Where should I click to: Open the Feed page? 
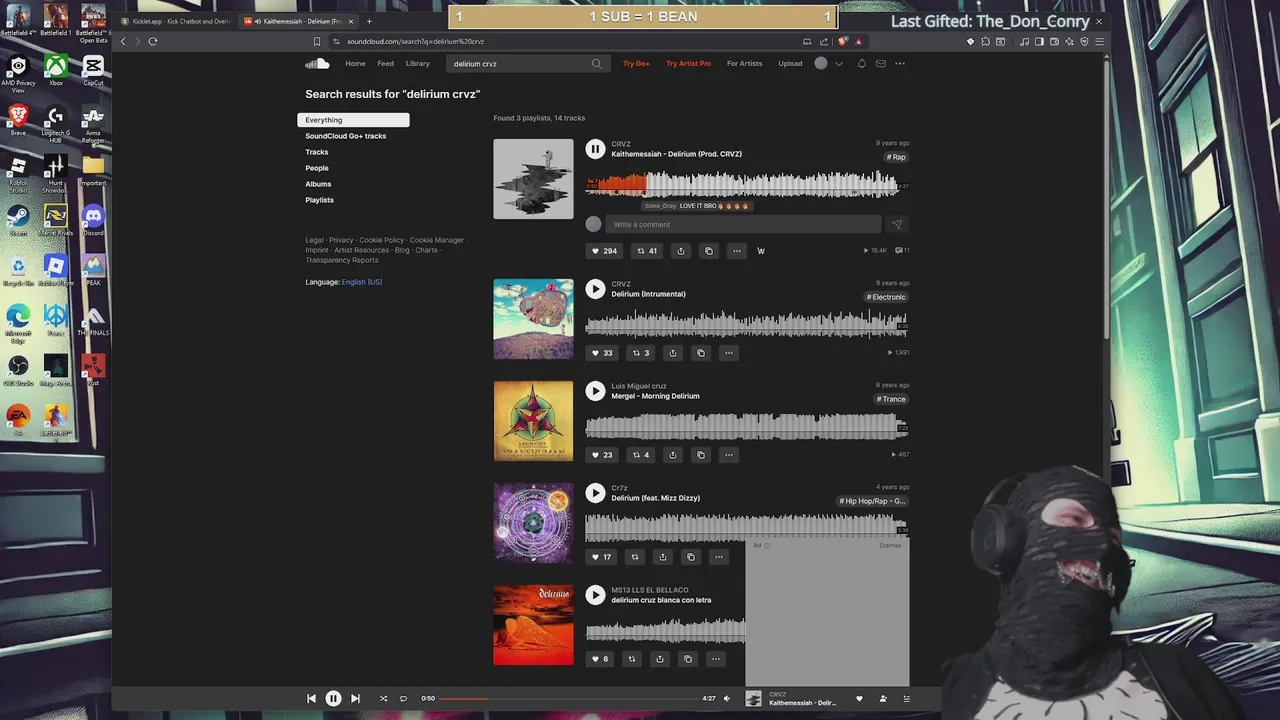click(x=385, y=63)
